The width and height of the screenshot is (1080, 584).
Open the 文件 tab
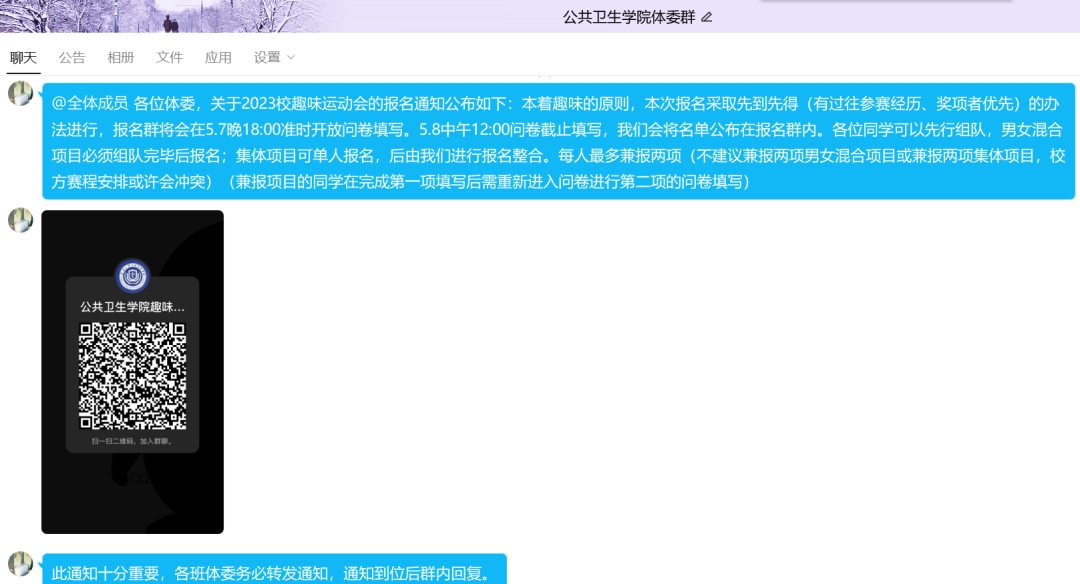[169, 58]
